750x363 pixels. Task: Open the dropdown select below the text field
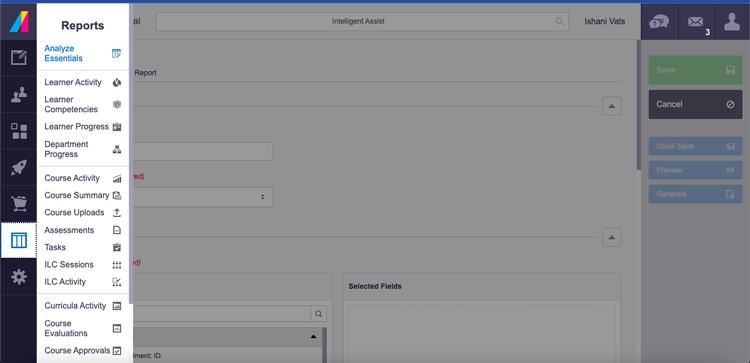pos(203,197)
